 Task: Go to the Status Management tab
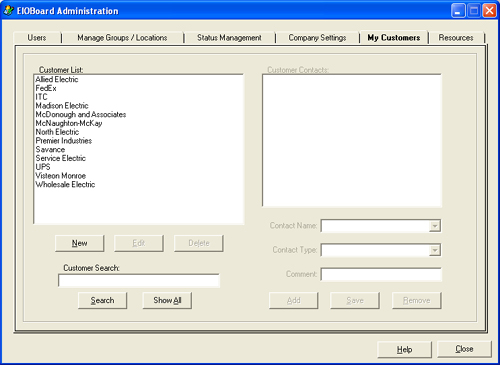(x=229, y=38)
